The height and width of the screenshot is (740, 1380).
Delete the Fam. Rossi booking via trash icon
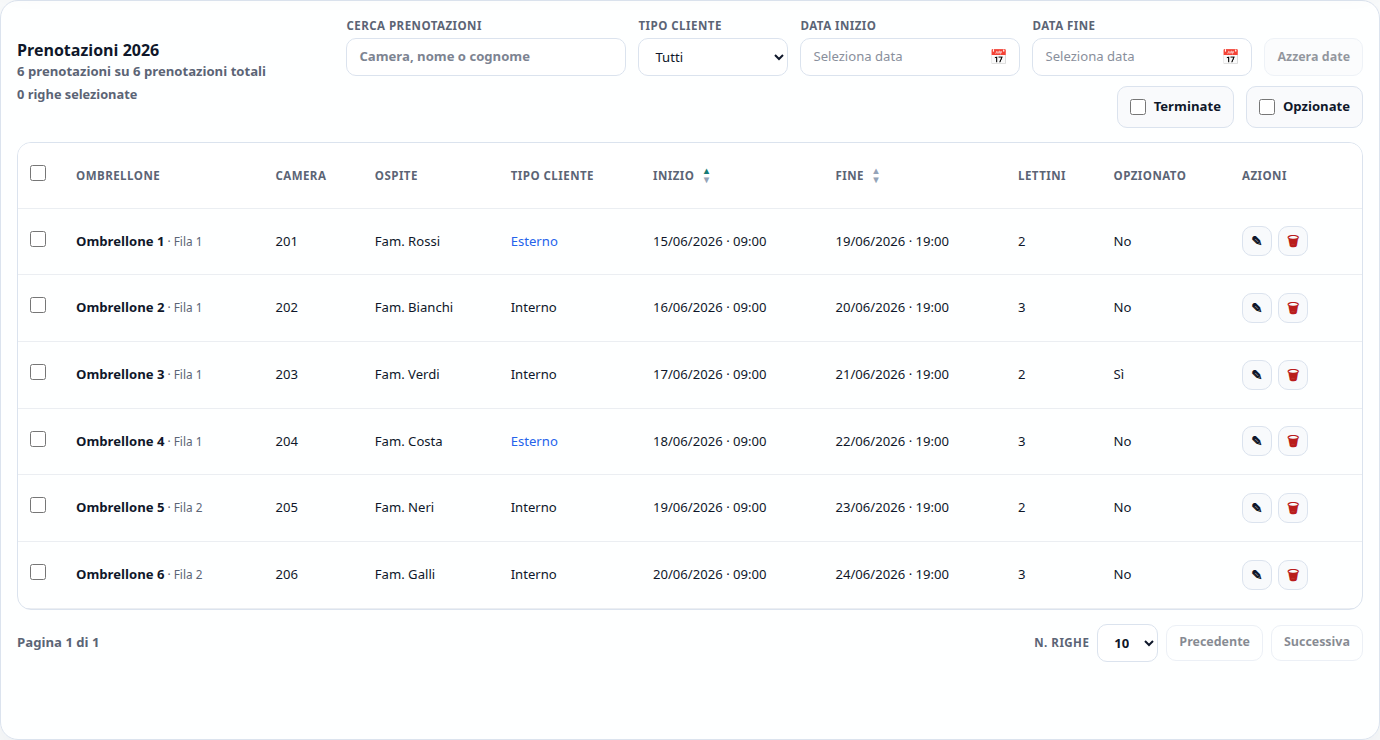click(x=1293, y=241)
